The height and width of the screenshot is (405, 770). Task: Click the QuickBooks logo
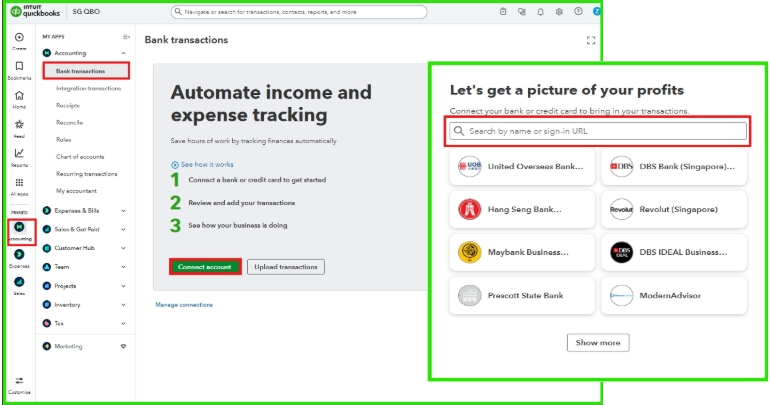coord(35,11)
